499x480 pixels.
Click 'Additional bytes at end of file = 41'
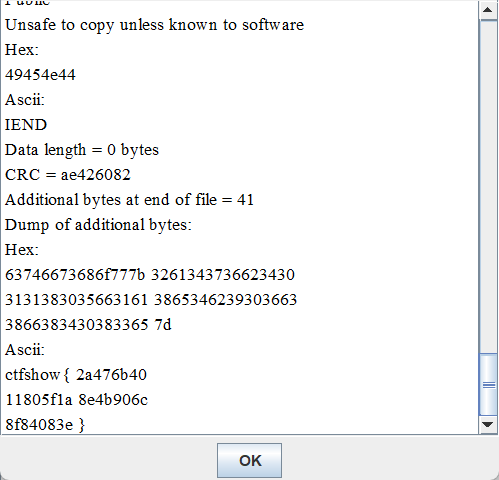(x=129, y=200)
